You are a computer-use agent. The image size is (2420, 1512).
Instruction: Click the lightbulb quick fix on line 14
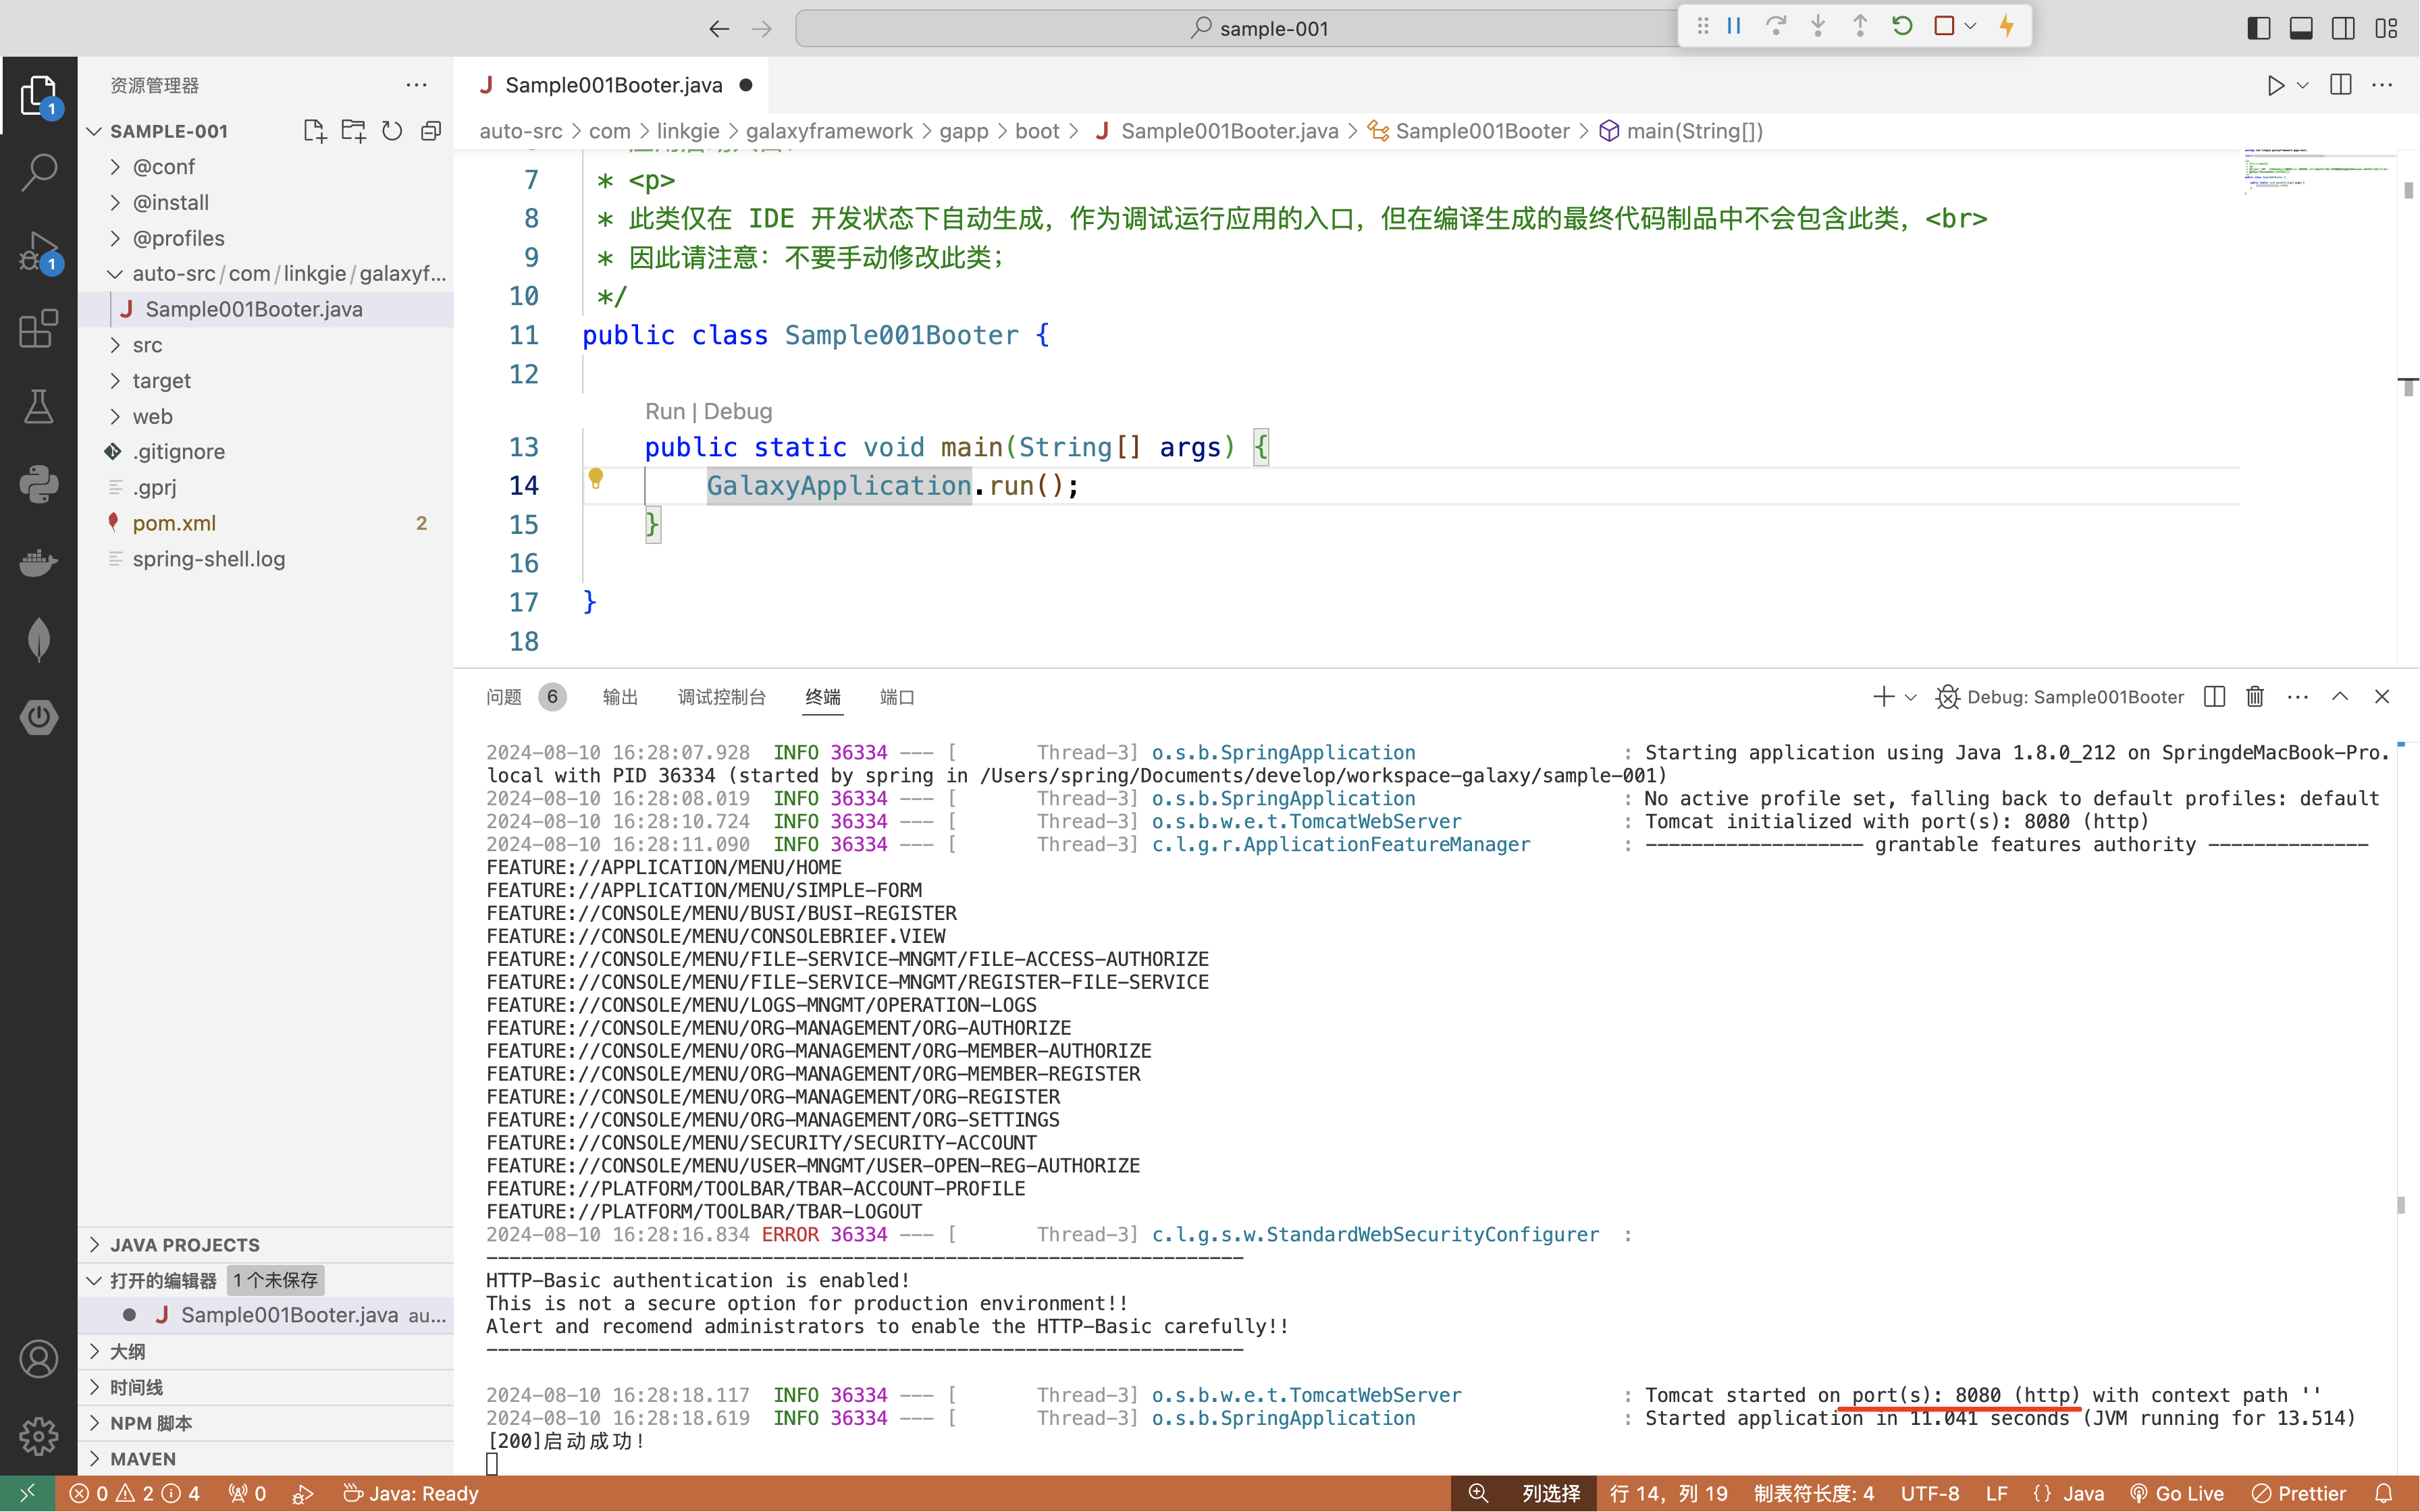click(x=595, y=479)
